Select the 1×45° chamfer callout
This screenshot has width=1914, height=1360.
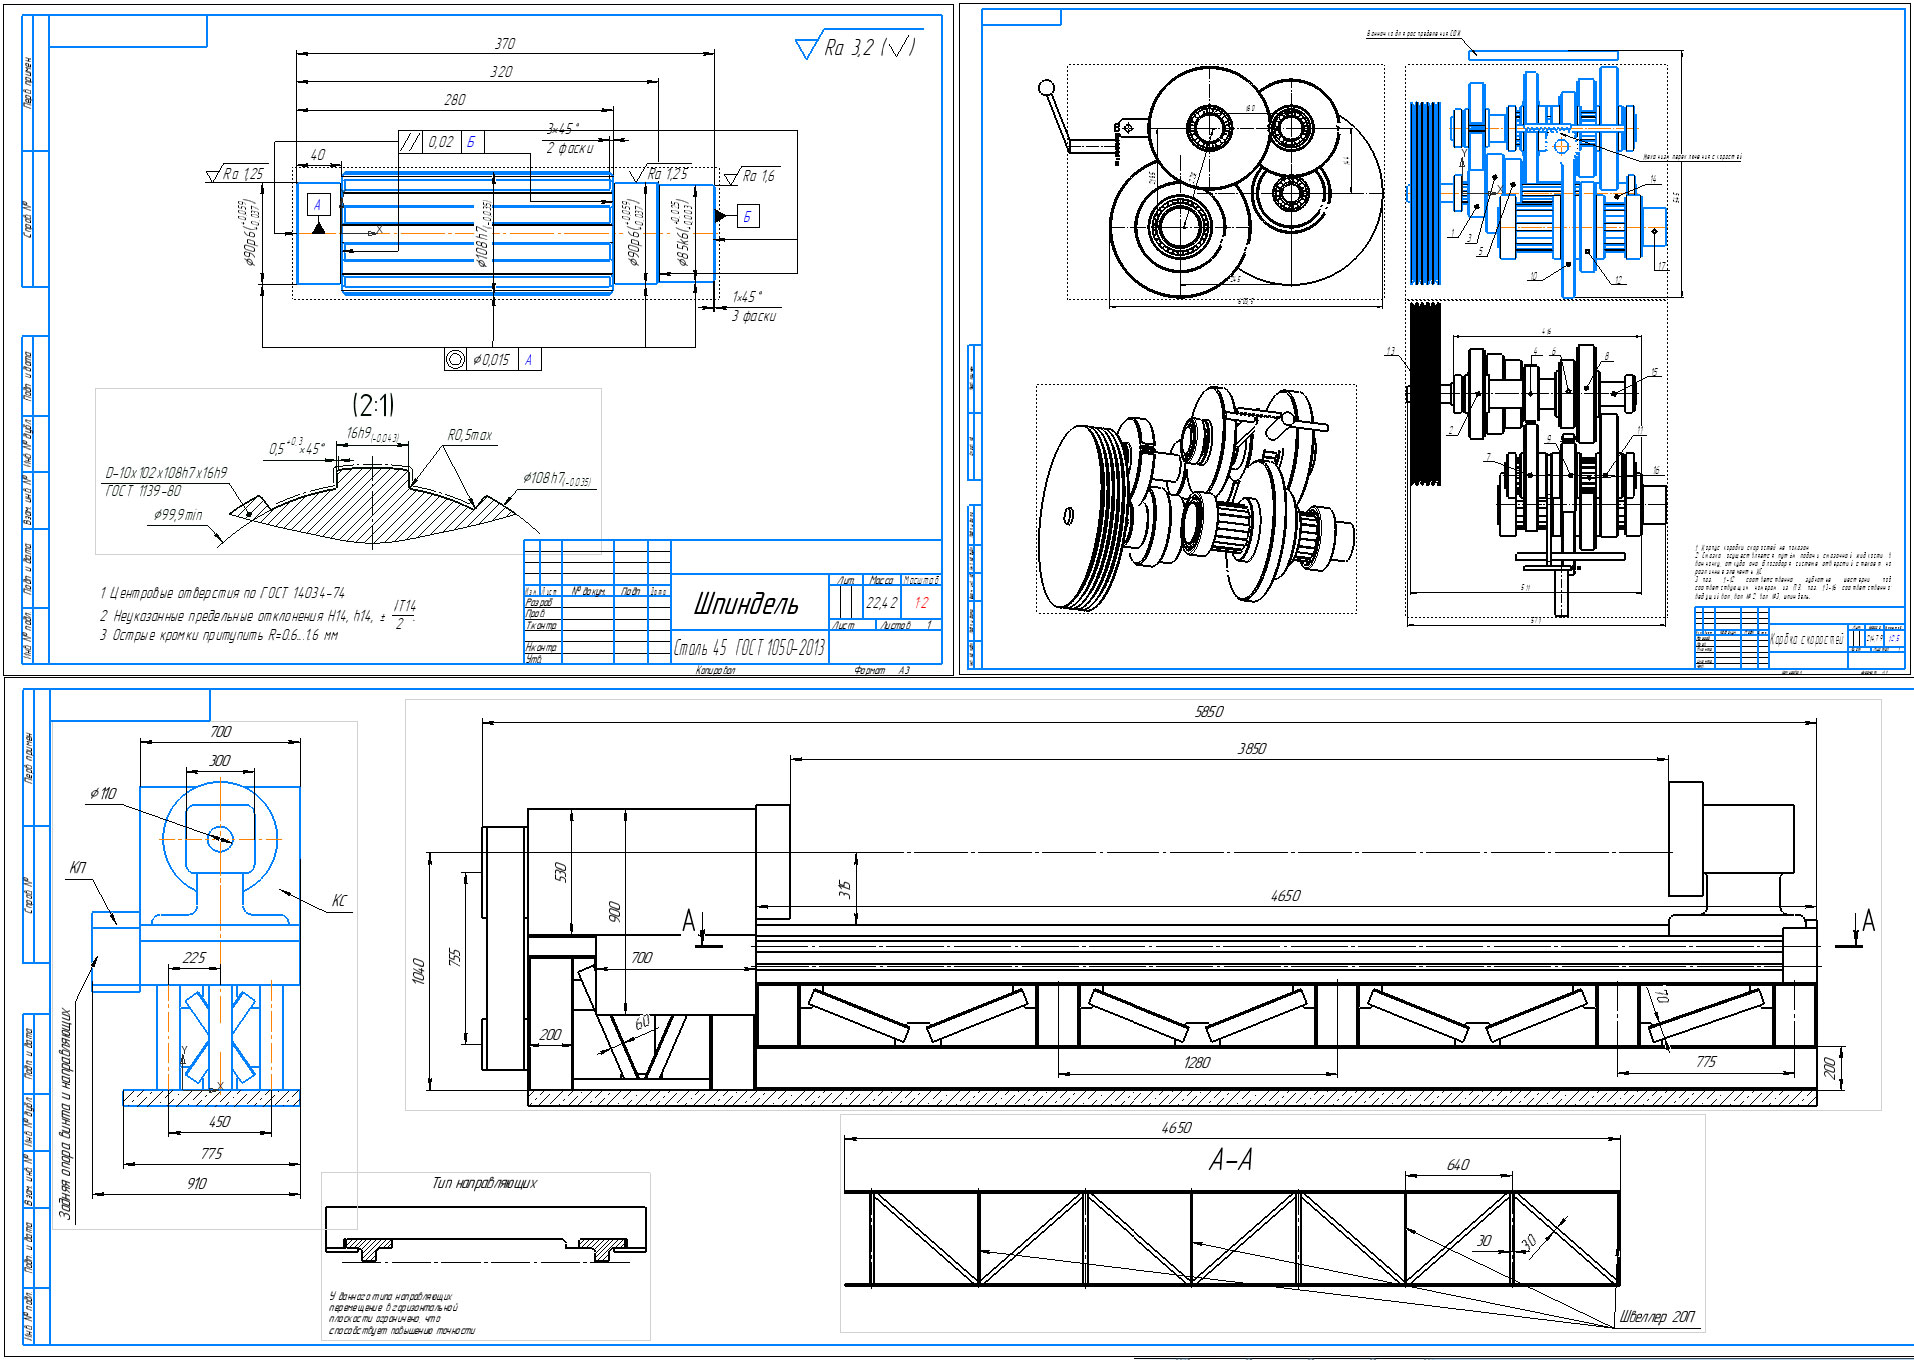(x=746, y=297)
